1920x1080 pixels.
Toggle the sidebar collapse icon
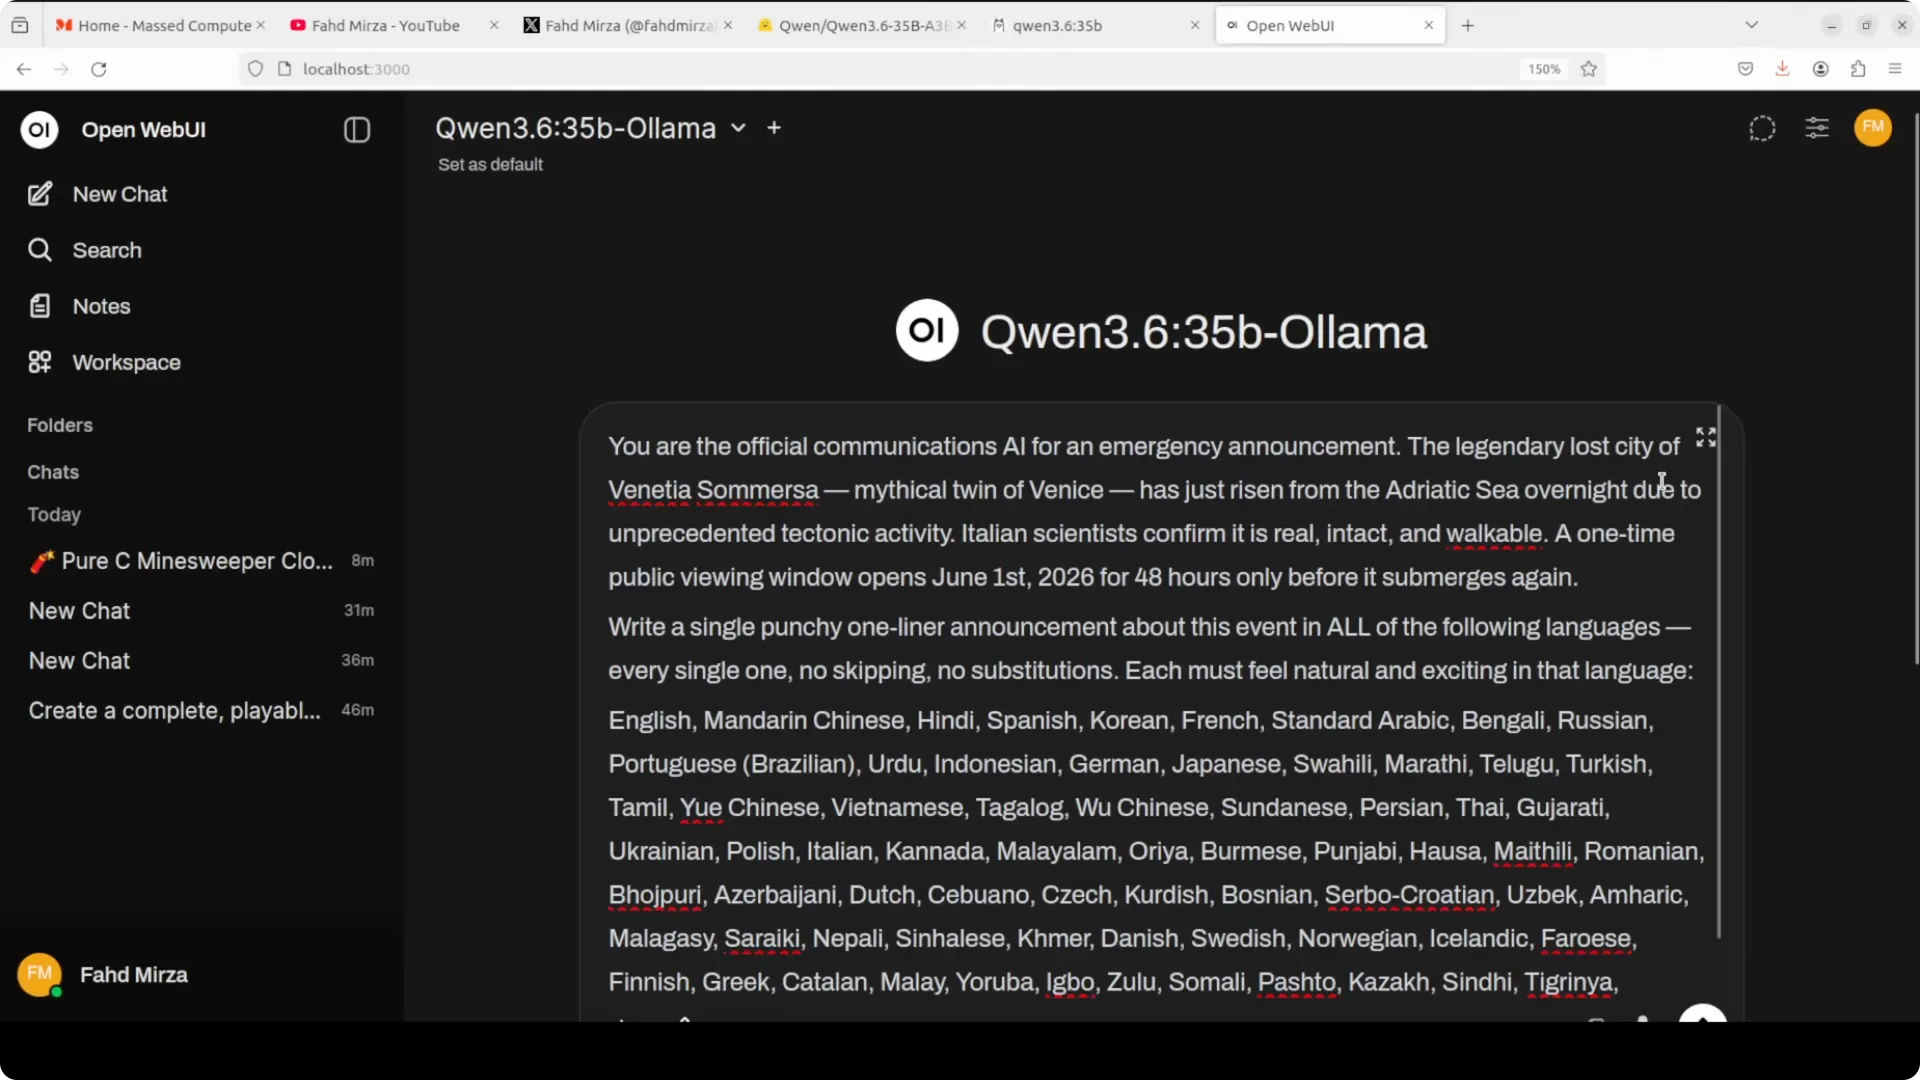(357, 130)
